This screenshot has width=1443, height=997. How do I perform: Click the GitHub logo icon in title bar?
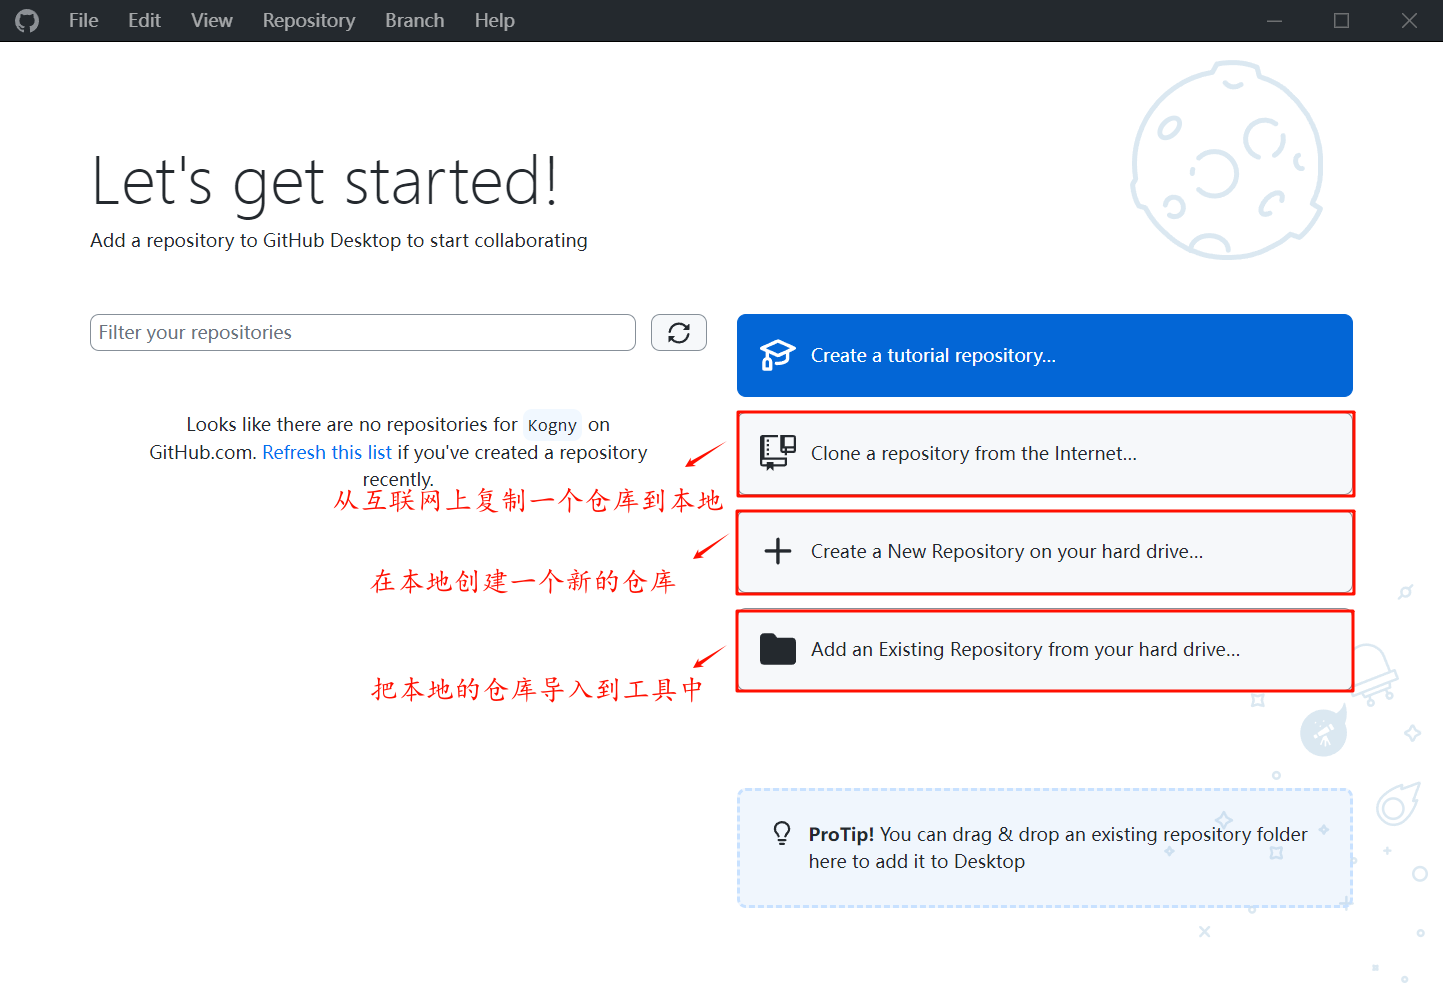pos(27,20)
